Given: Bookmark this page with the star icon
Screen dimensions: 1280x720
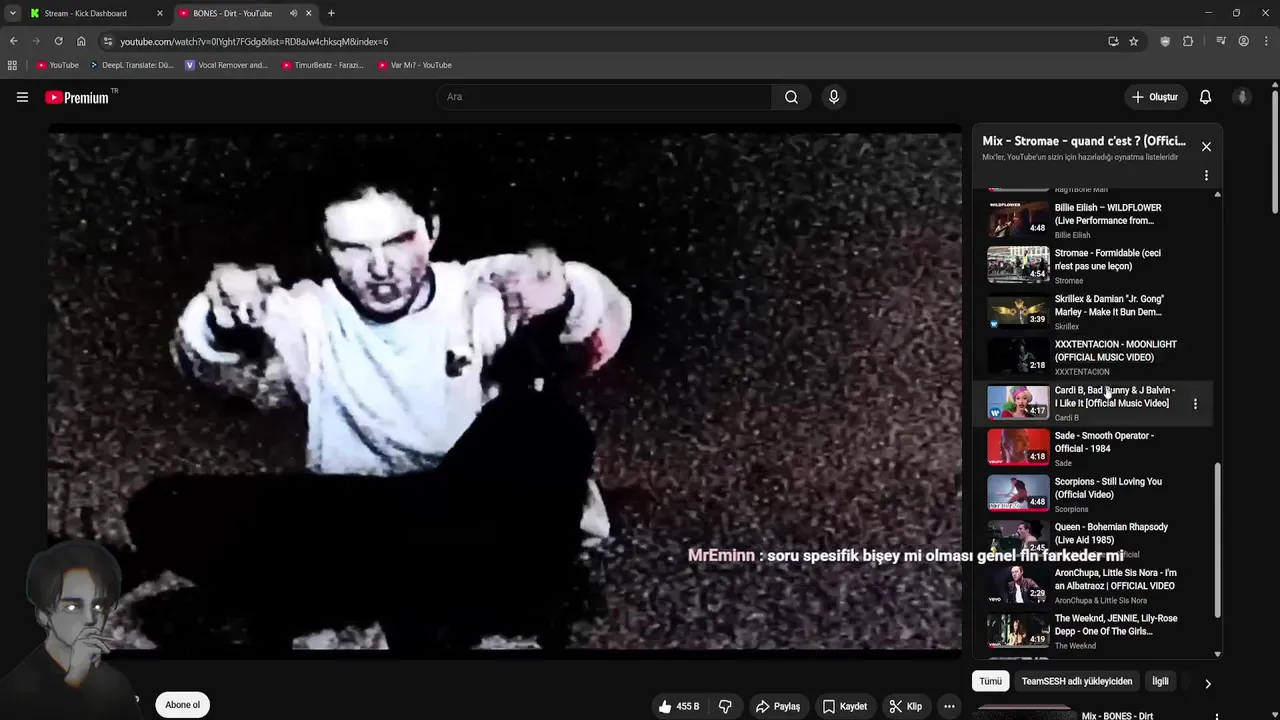Looking at the screenshot, I should (1133, 41).
